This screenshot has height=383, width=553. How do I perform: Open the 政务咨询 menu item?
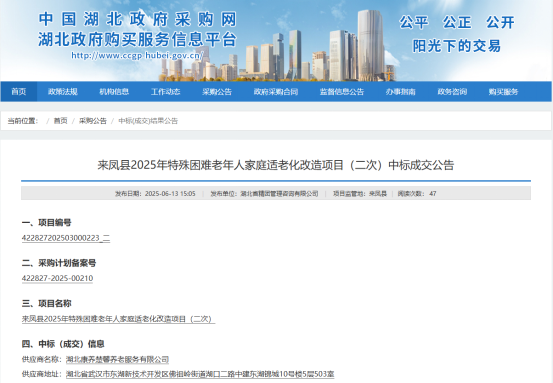[x=452, y=92]
